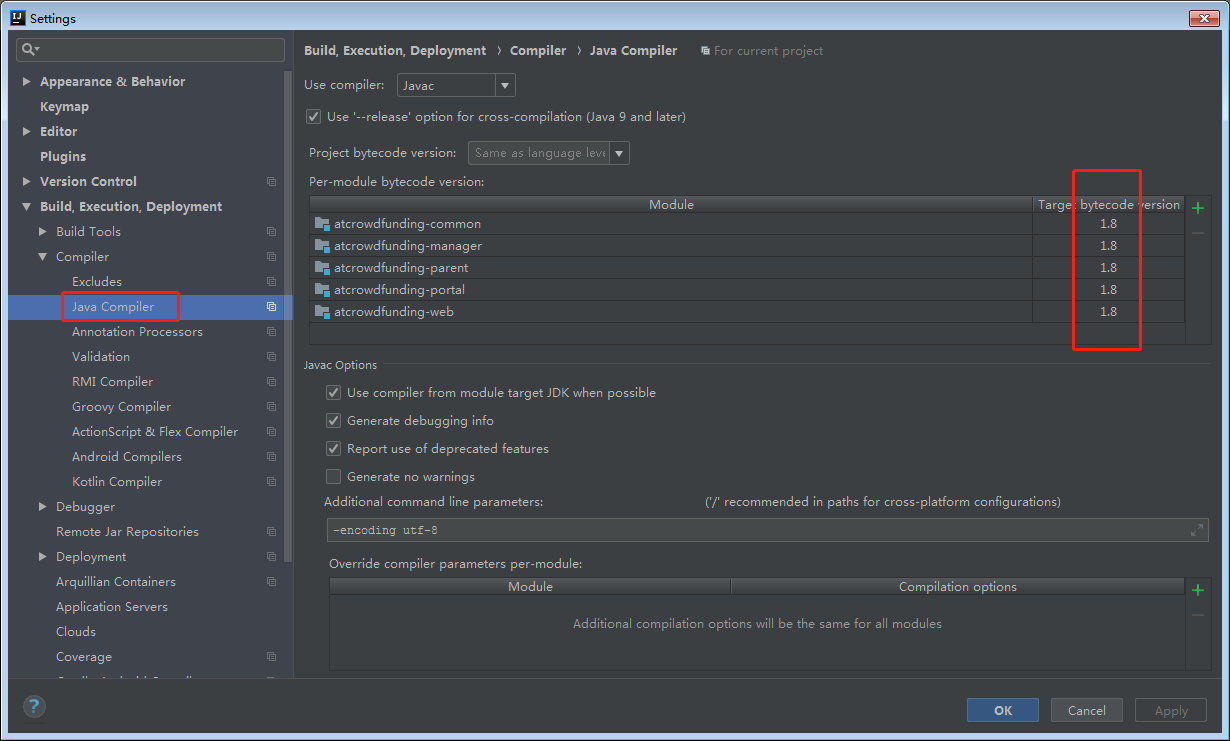This screenshot has height=741, width=1230.
Task: Click the project-level icon beside Compiler
Action: pos(271,257)
